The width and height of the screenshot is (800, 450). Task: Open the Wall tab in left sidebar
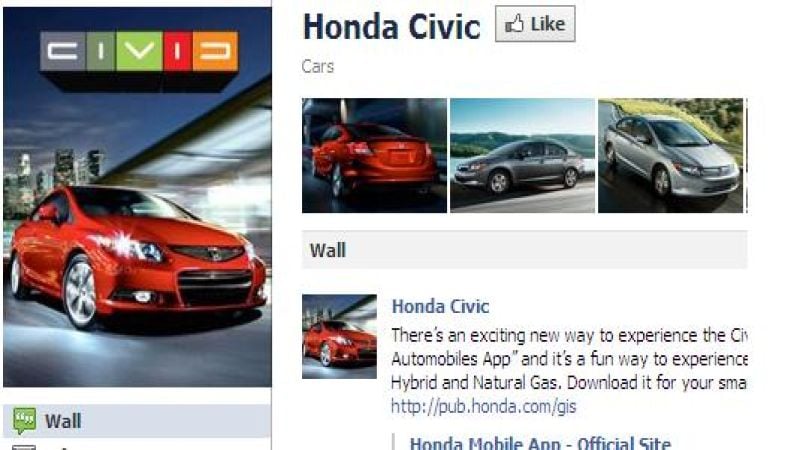click(137, 421)
